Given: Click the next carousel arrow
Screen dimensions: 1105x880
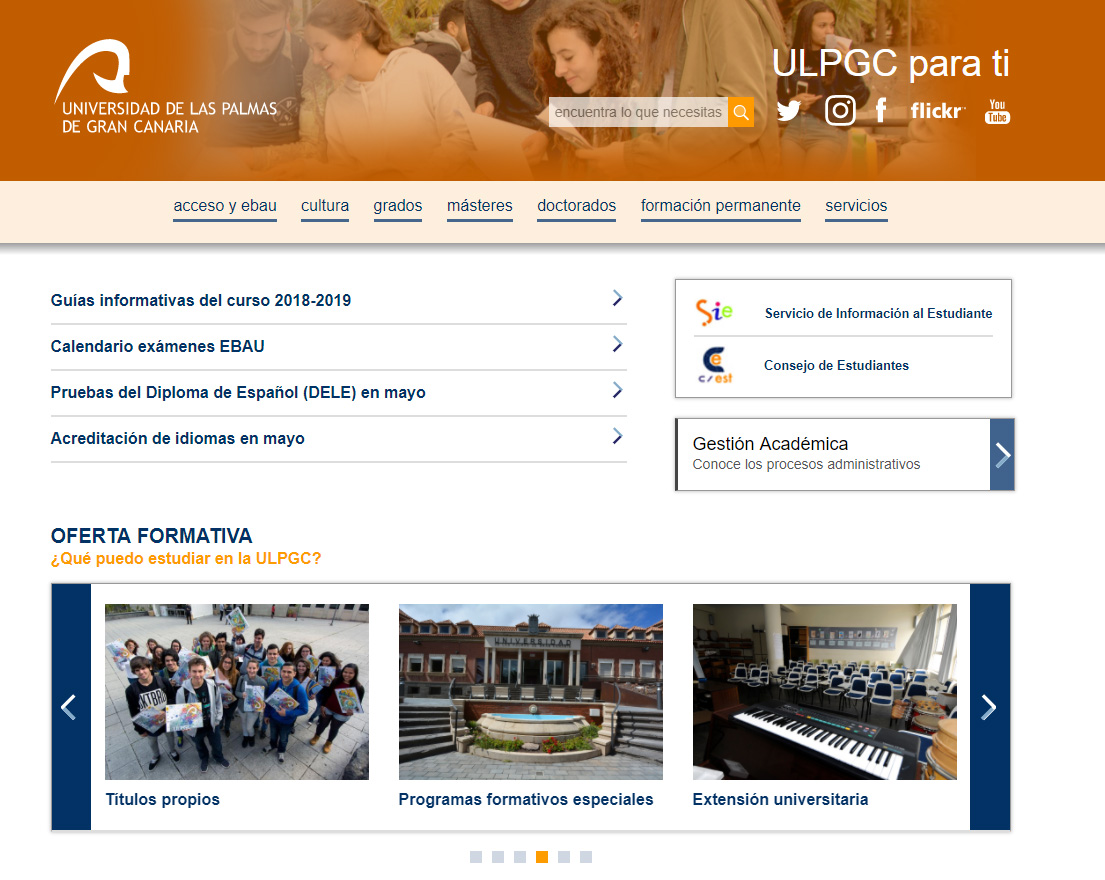Looking at the screenshot, I should pyautogui.click(x=988, y=707).
